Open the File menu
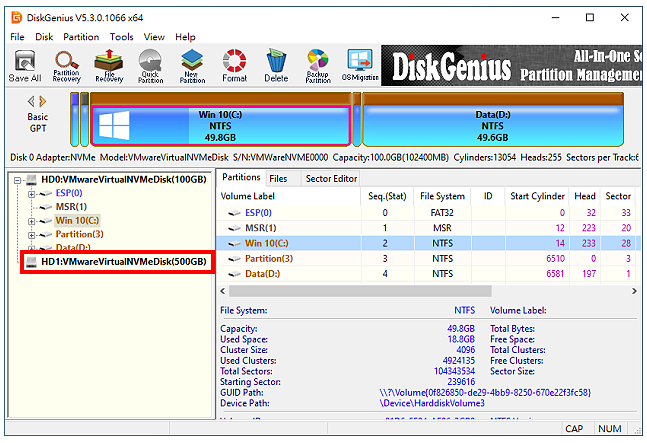647x443 pixels. click(17, 37)
